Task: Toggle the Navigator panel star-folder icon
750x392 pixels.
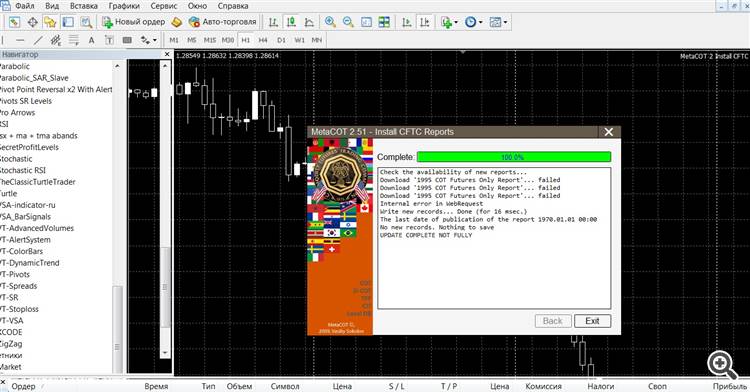Action: pyautogui.click(x=50, y=22)
